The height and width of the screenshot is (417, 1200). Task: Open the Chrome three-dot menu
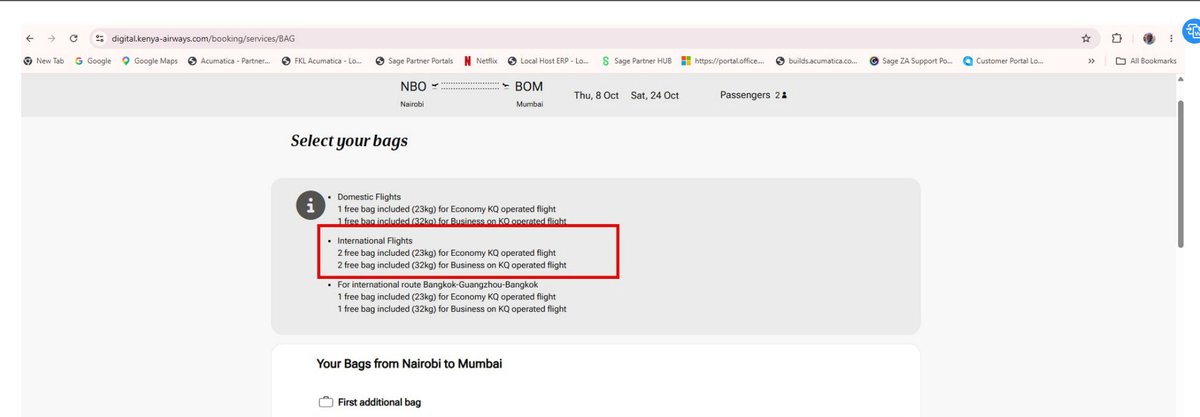coord(1171,38)
